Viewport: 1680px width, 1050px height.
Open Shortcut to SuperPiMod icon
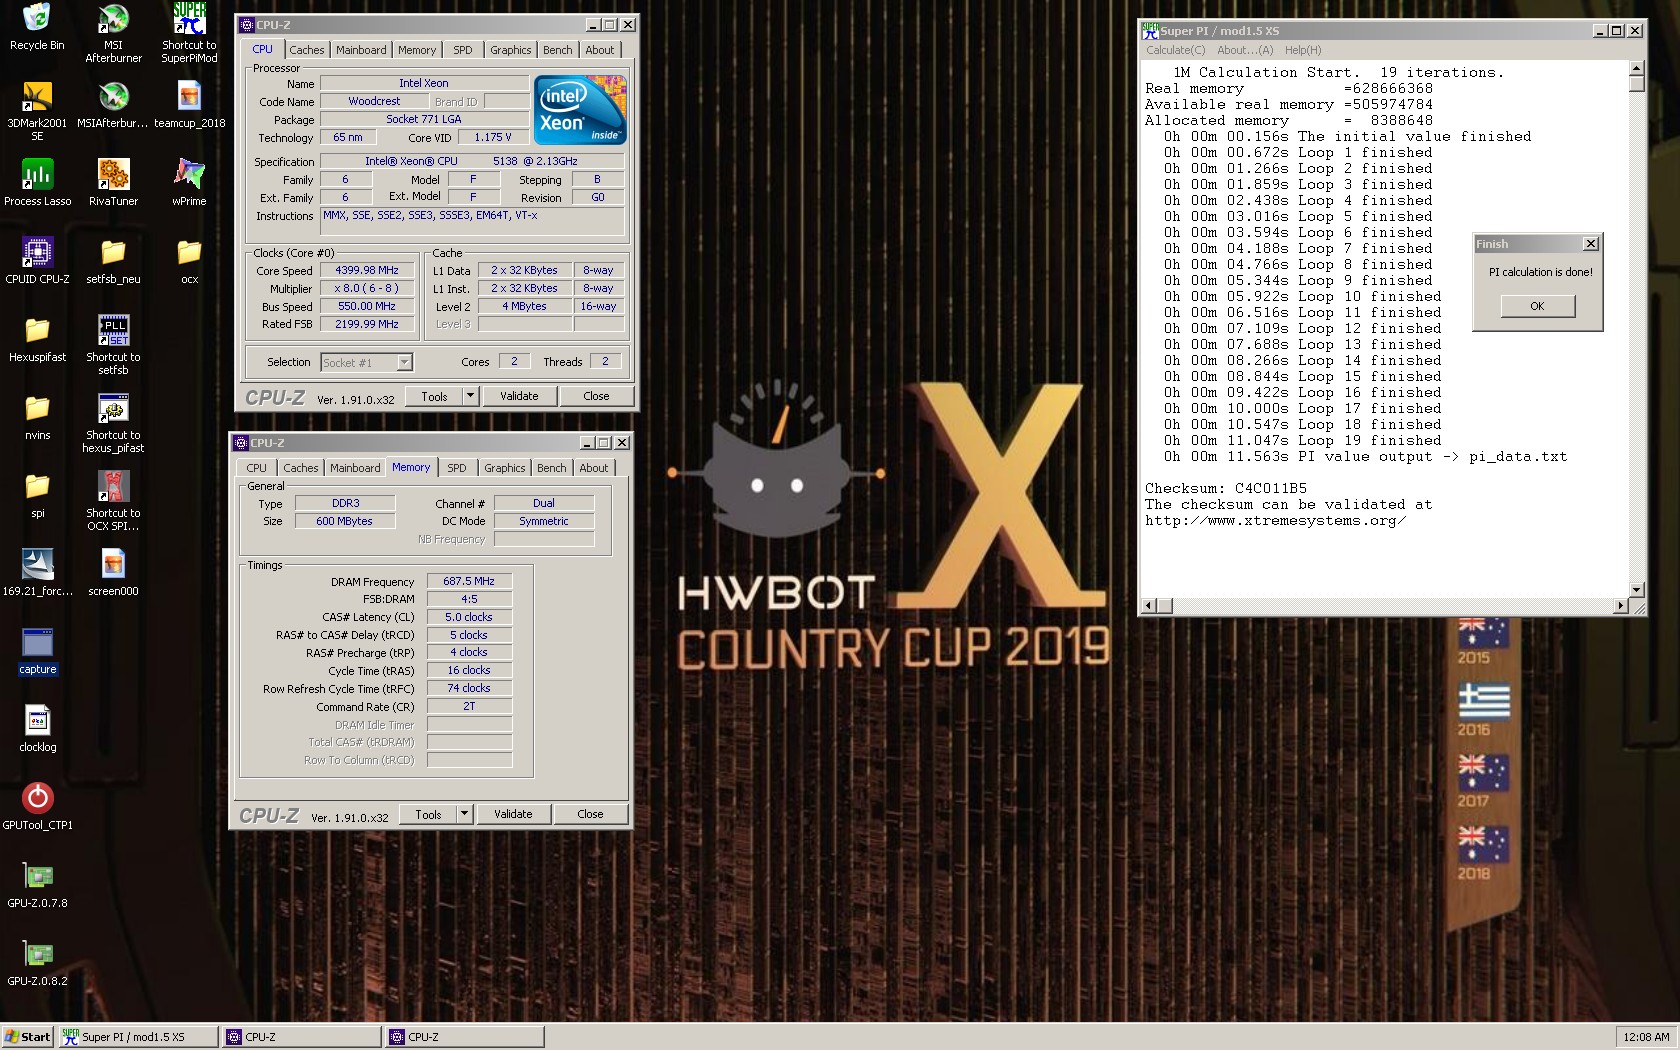click(189, 33)
